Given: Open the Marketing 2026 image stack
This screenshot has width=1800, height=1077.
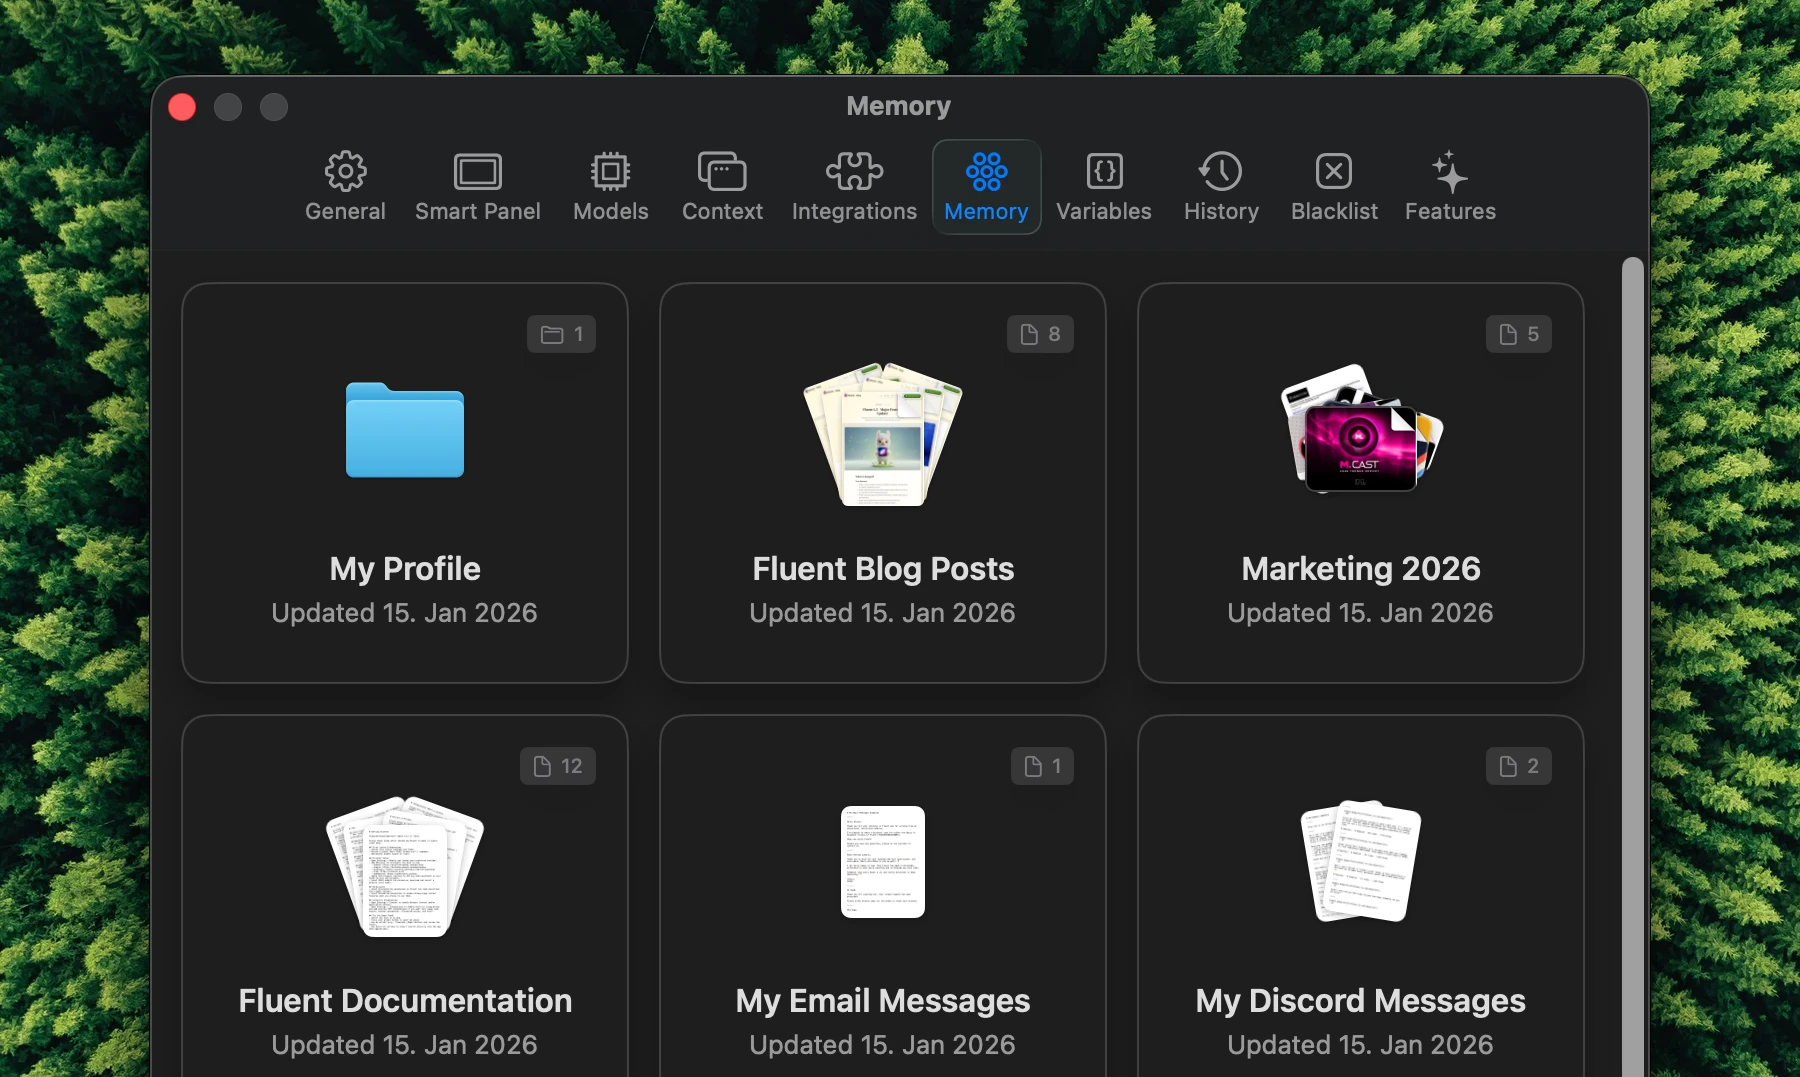Looking at the screenshot, I should (x=1361, y=430).
